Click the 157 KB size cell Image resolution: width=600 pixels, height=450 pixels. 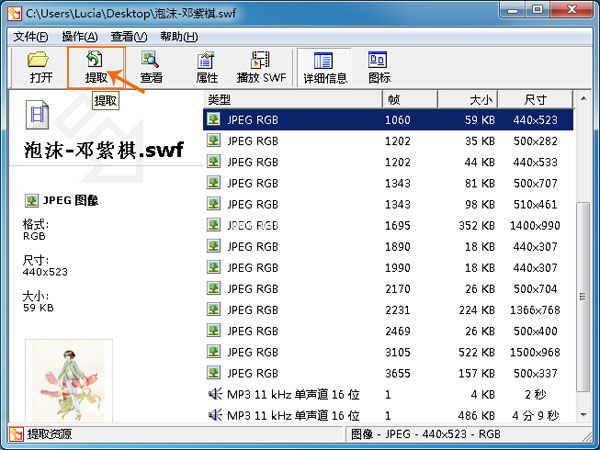click(477, 373)
